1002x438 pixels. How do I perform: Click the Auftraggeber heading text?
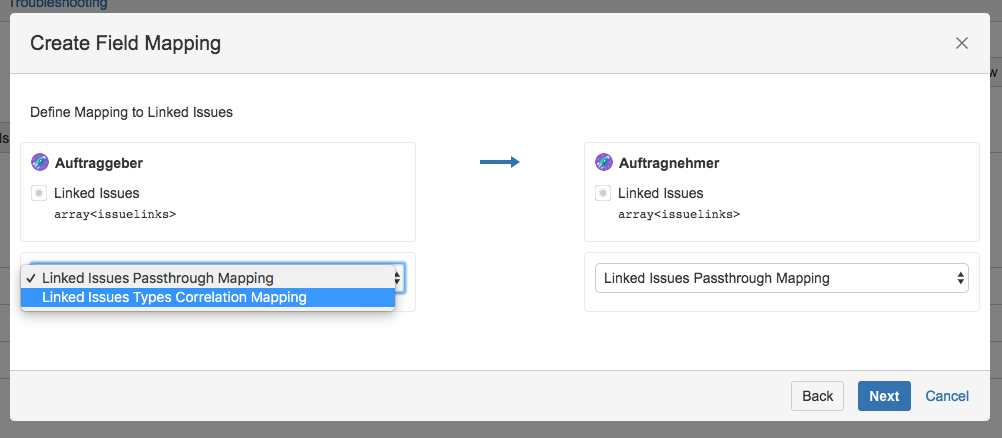pos(98,162)
